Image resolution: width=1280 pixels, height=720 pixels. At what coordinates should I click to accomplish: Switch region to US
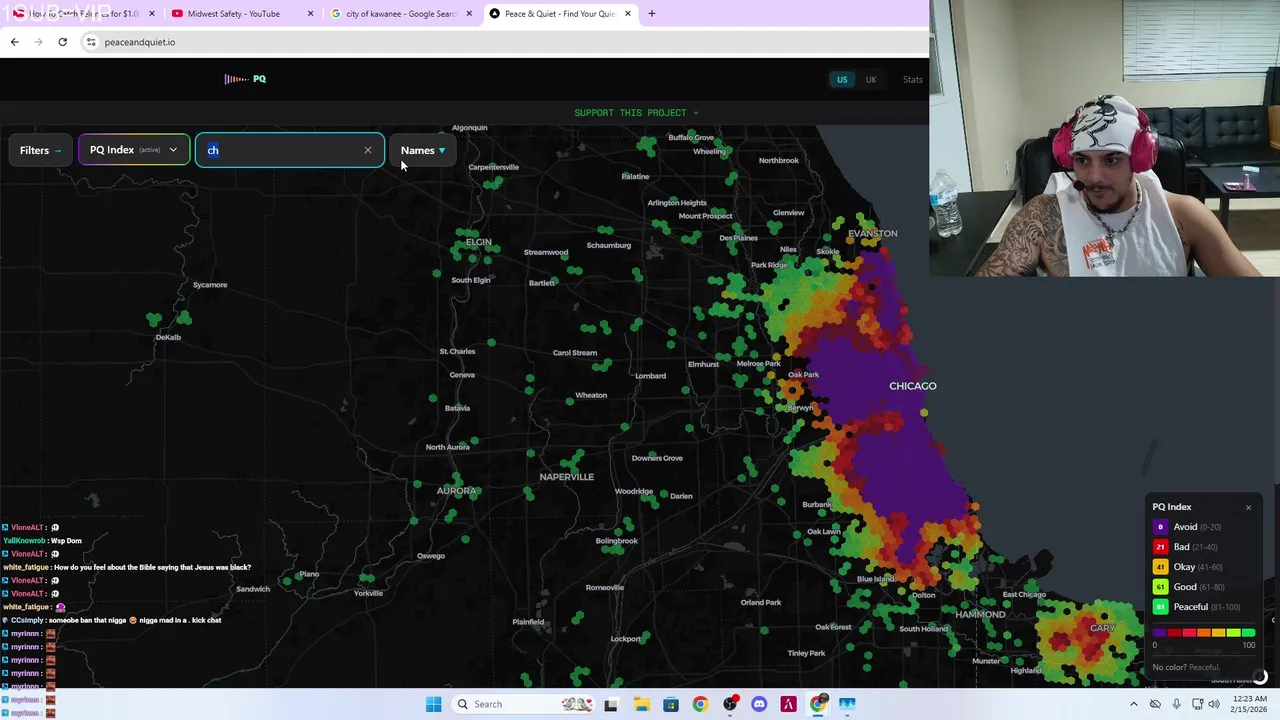pos(842,80)
